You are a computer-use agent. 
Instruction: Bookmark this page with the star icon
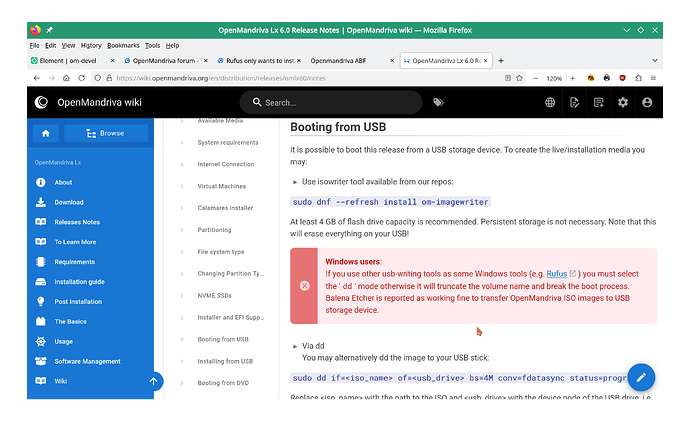tap(519, 78)
